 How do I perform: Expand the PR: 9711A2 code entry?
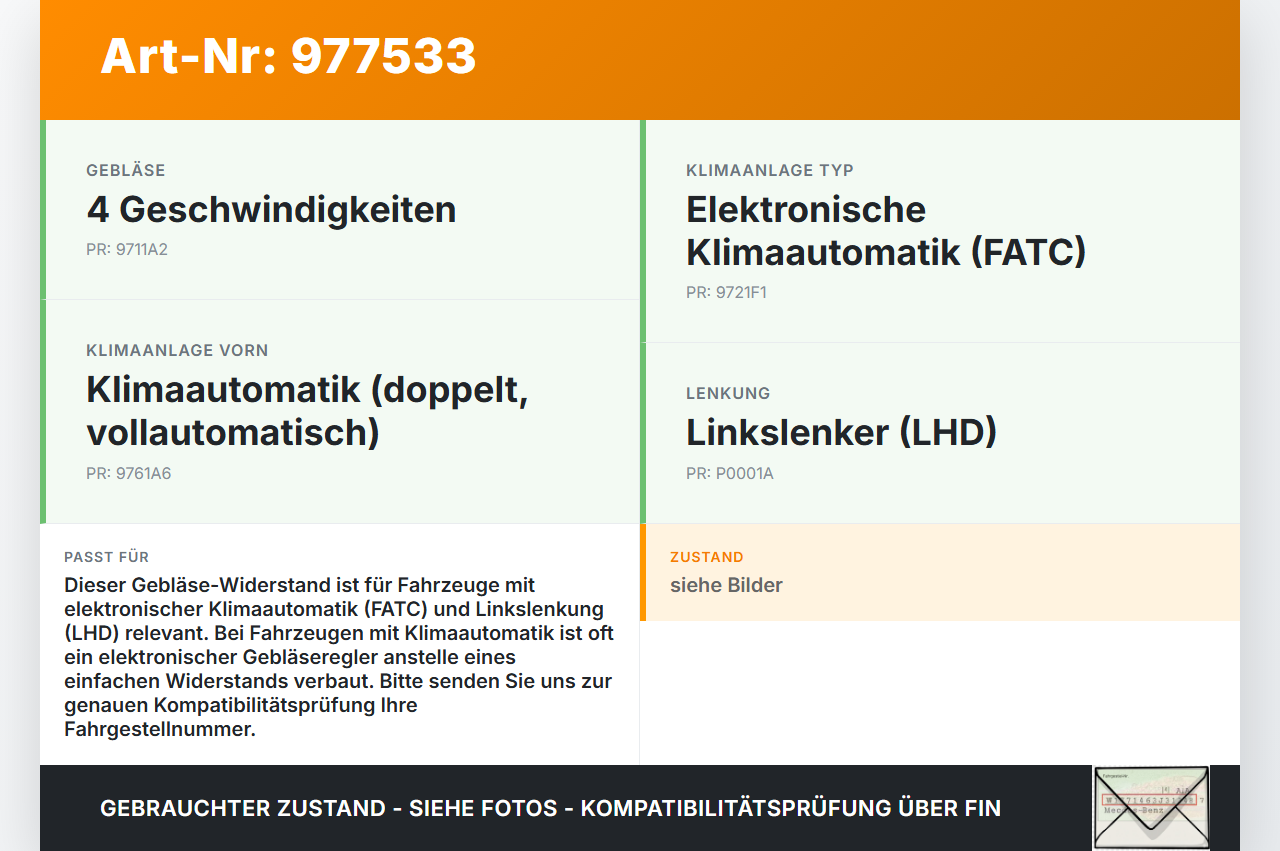tap(127, 249)
